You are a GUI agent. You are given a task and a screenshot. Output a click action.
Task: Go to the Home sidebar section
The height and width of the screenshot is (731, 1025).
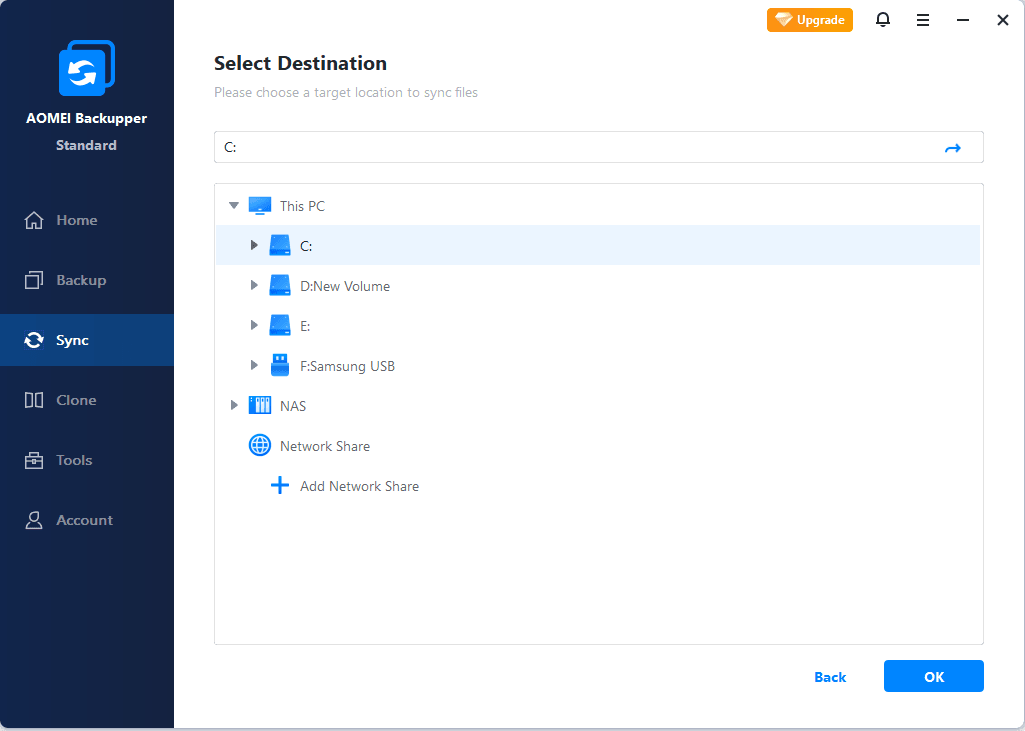point(76,220)
